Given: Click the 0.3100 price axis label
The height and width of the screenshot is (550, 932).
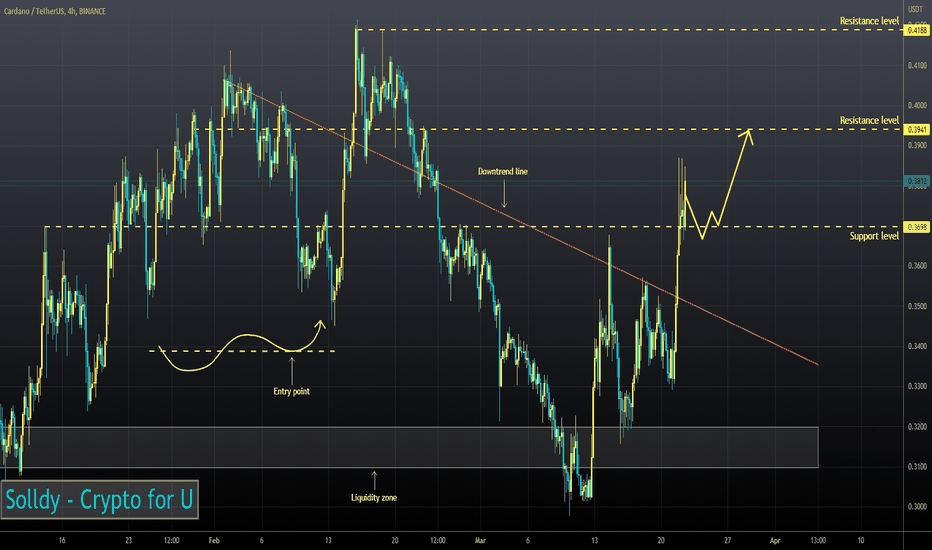Looking at the screenshot, I should coord(917,467).
